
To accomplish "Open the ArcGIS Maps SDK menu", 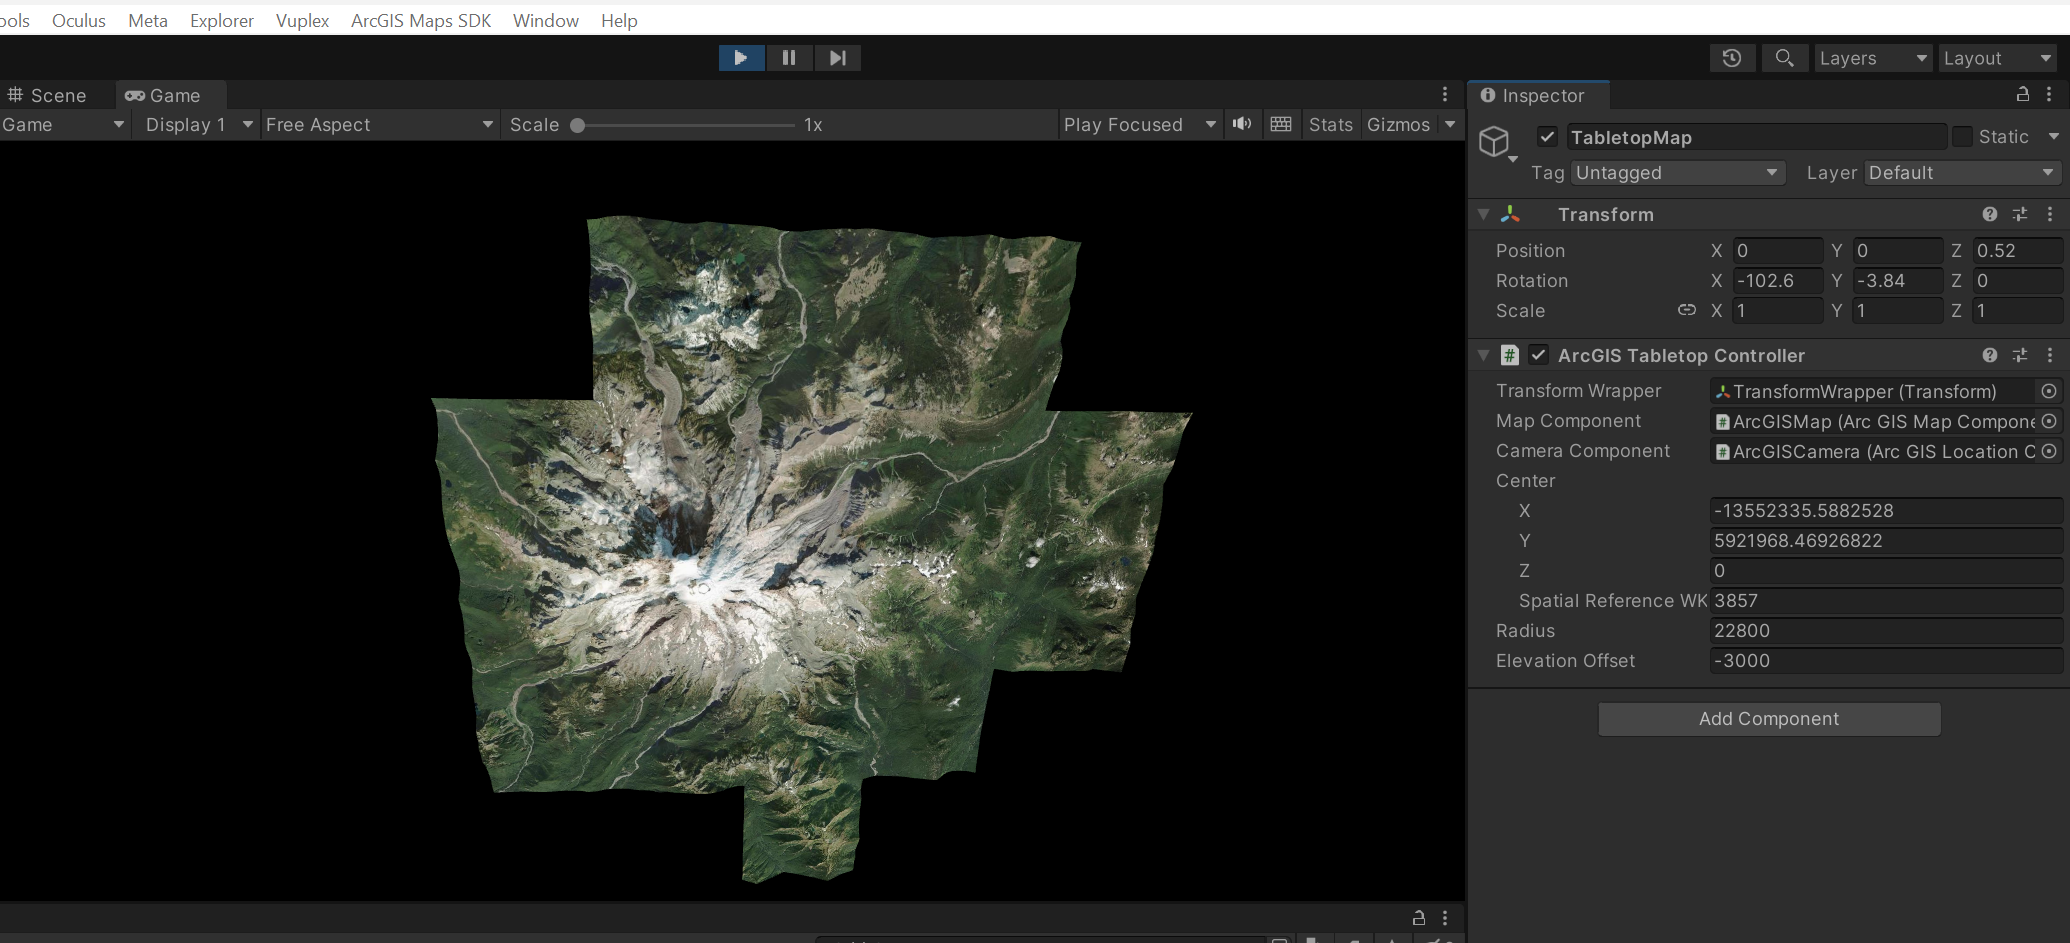I will click(420, 20).
